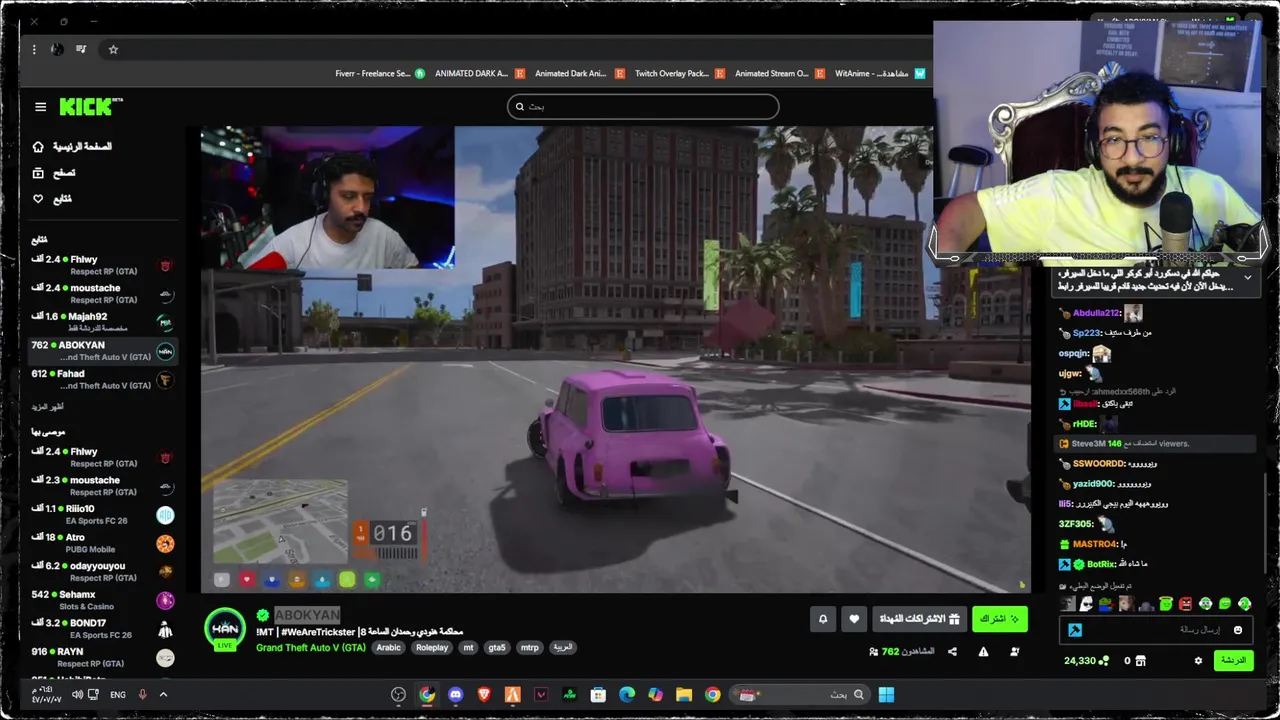Click username MASTRO4 in the chat
The image size is (1280, 720).
(1094, 544)
